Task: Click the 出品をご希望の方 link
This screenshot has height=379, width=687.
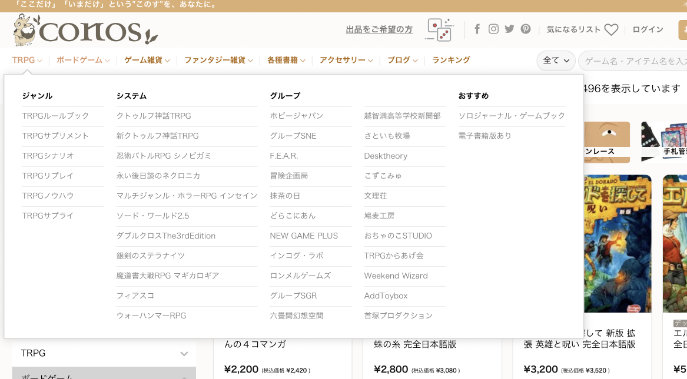Action: click(x=379, y=29)
